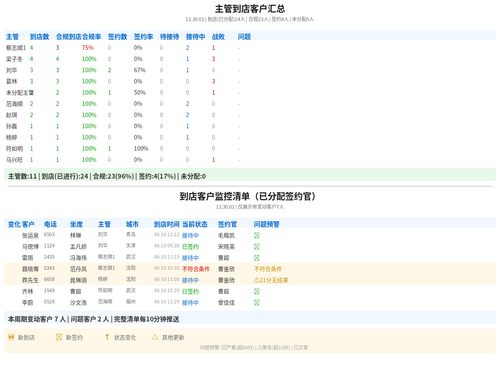Click the 主管 header in the summary table
500x370 pixels.
click(x=12, y=37)
